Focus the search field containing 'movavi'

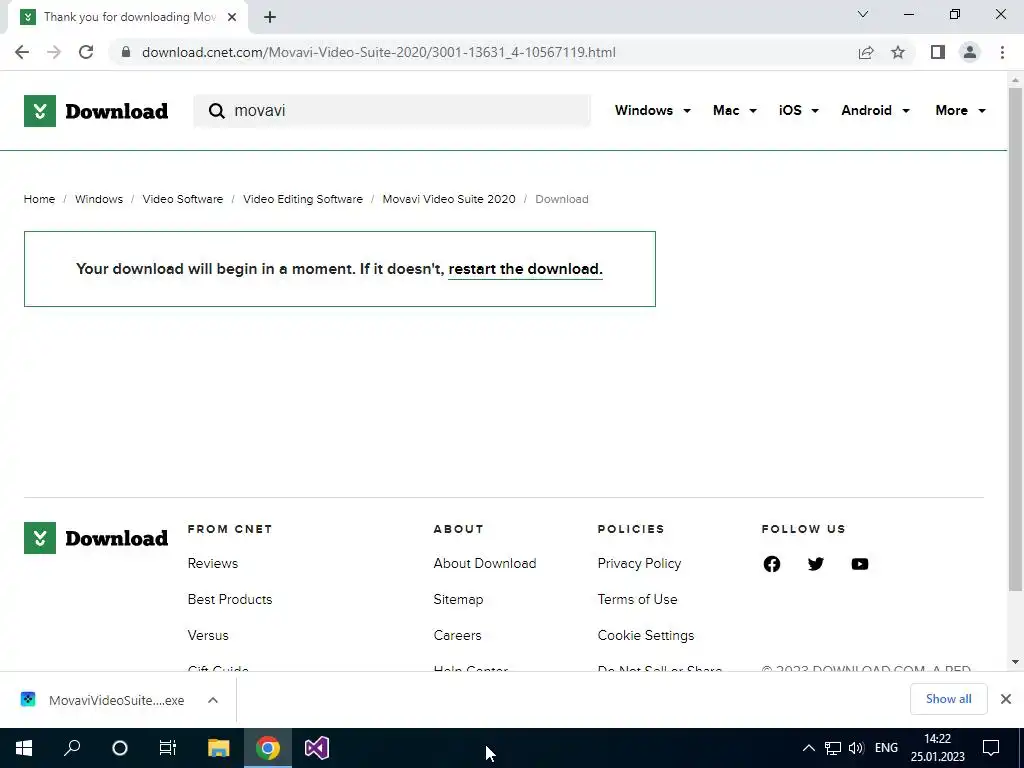tap(392, 111)
